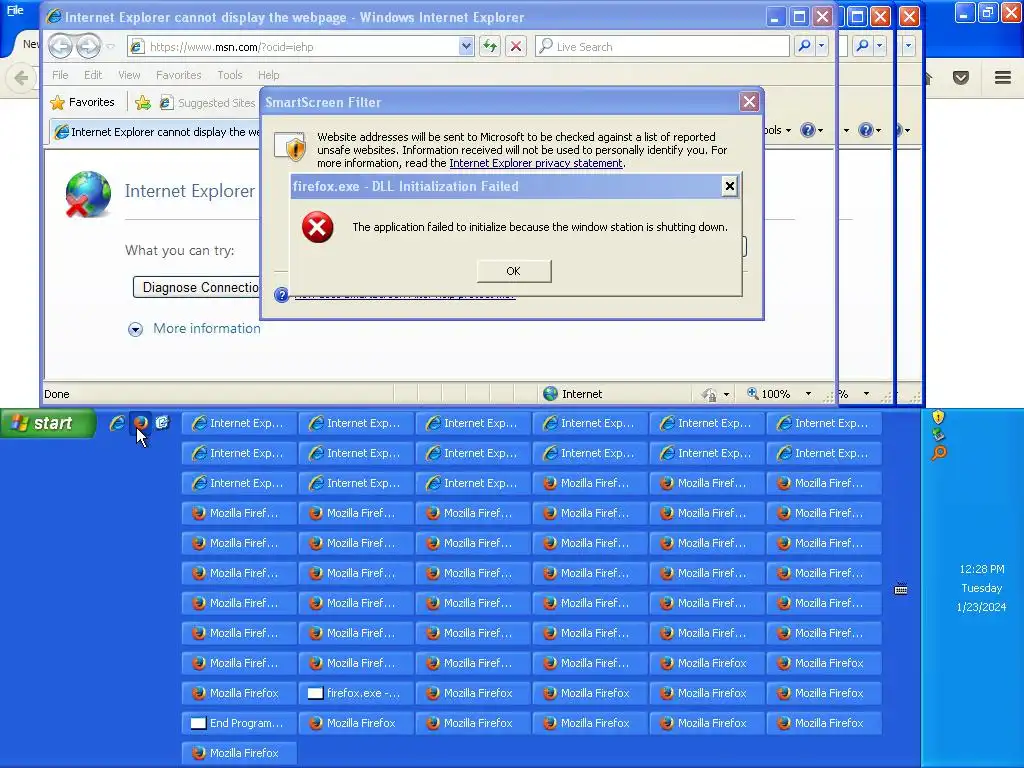Open the File menu of the background Firefox window
The image size is (1024, 768).
point(15,10)
